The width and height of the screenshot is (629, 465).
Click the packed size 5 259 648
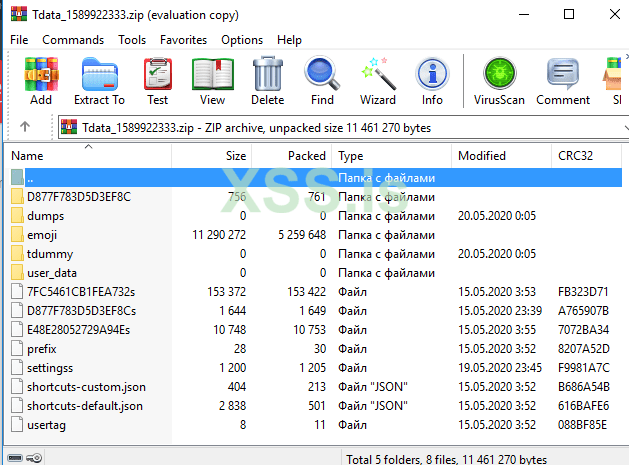(302, 235)
